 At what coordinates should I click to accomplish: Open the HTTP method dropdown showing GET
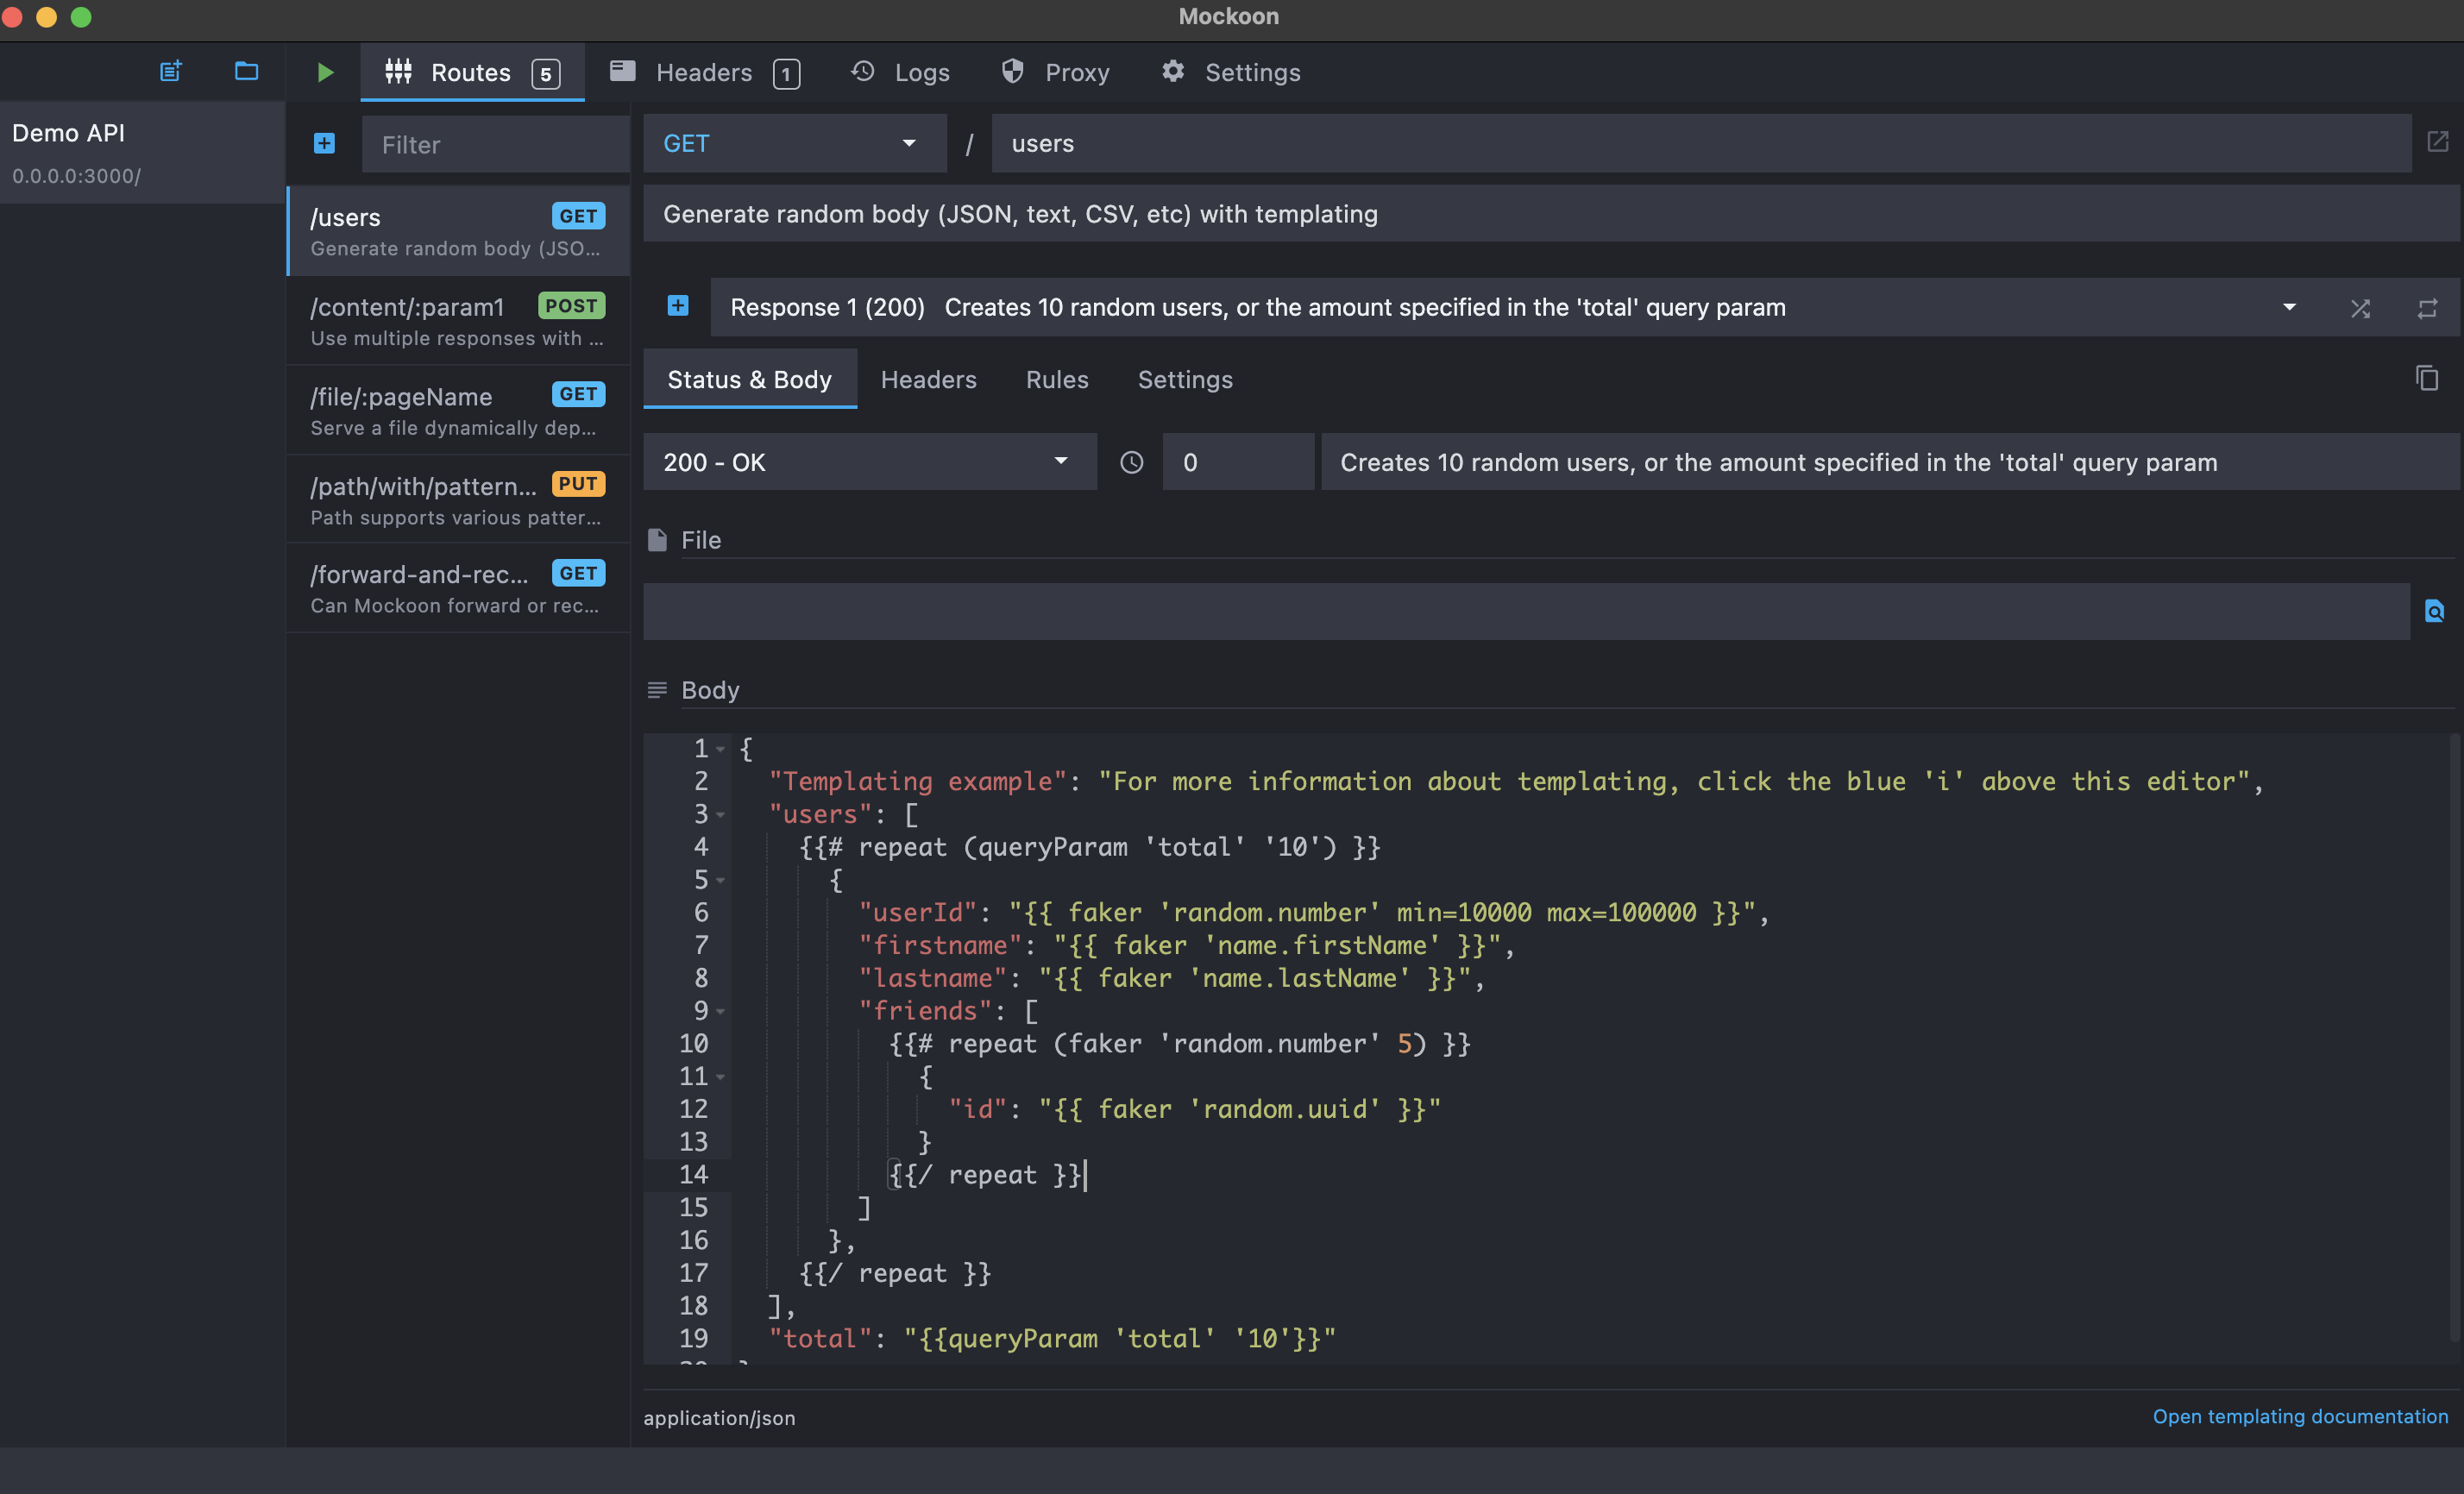pos(794,143)
